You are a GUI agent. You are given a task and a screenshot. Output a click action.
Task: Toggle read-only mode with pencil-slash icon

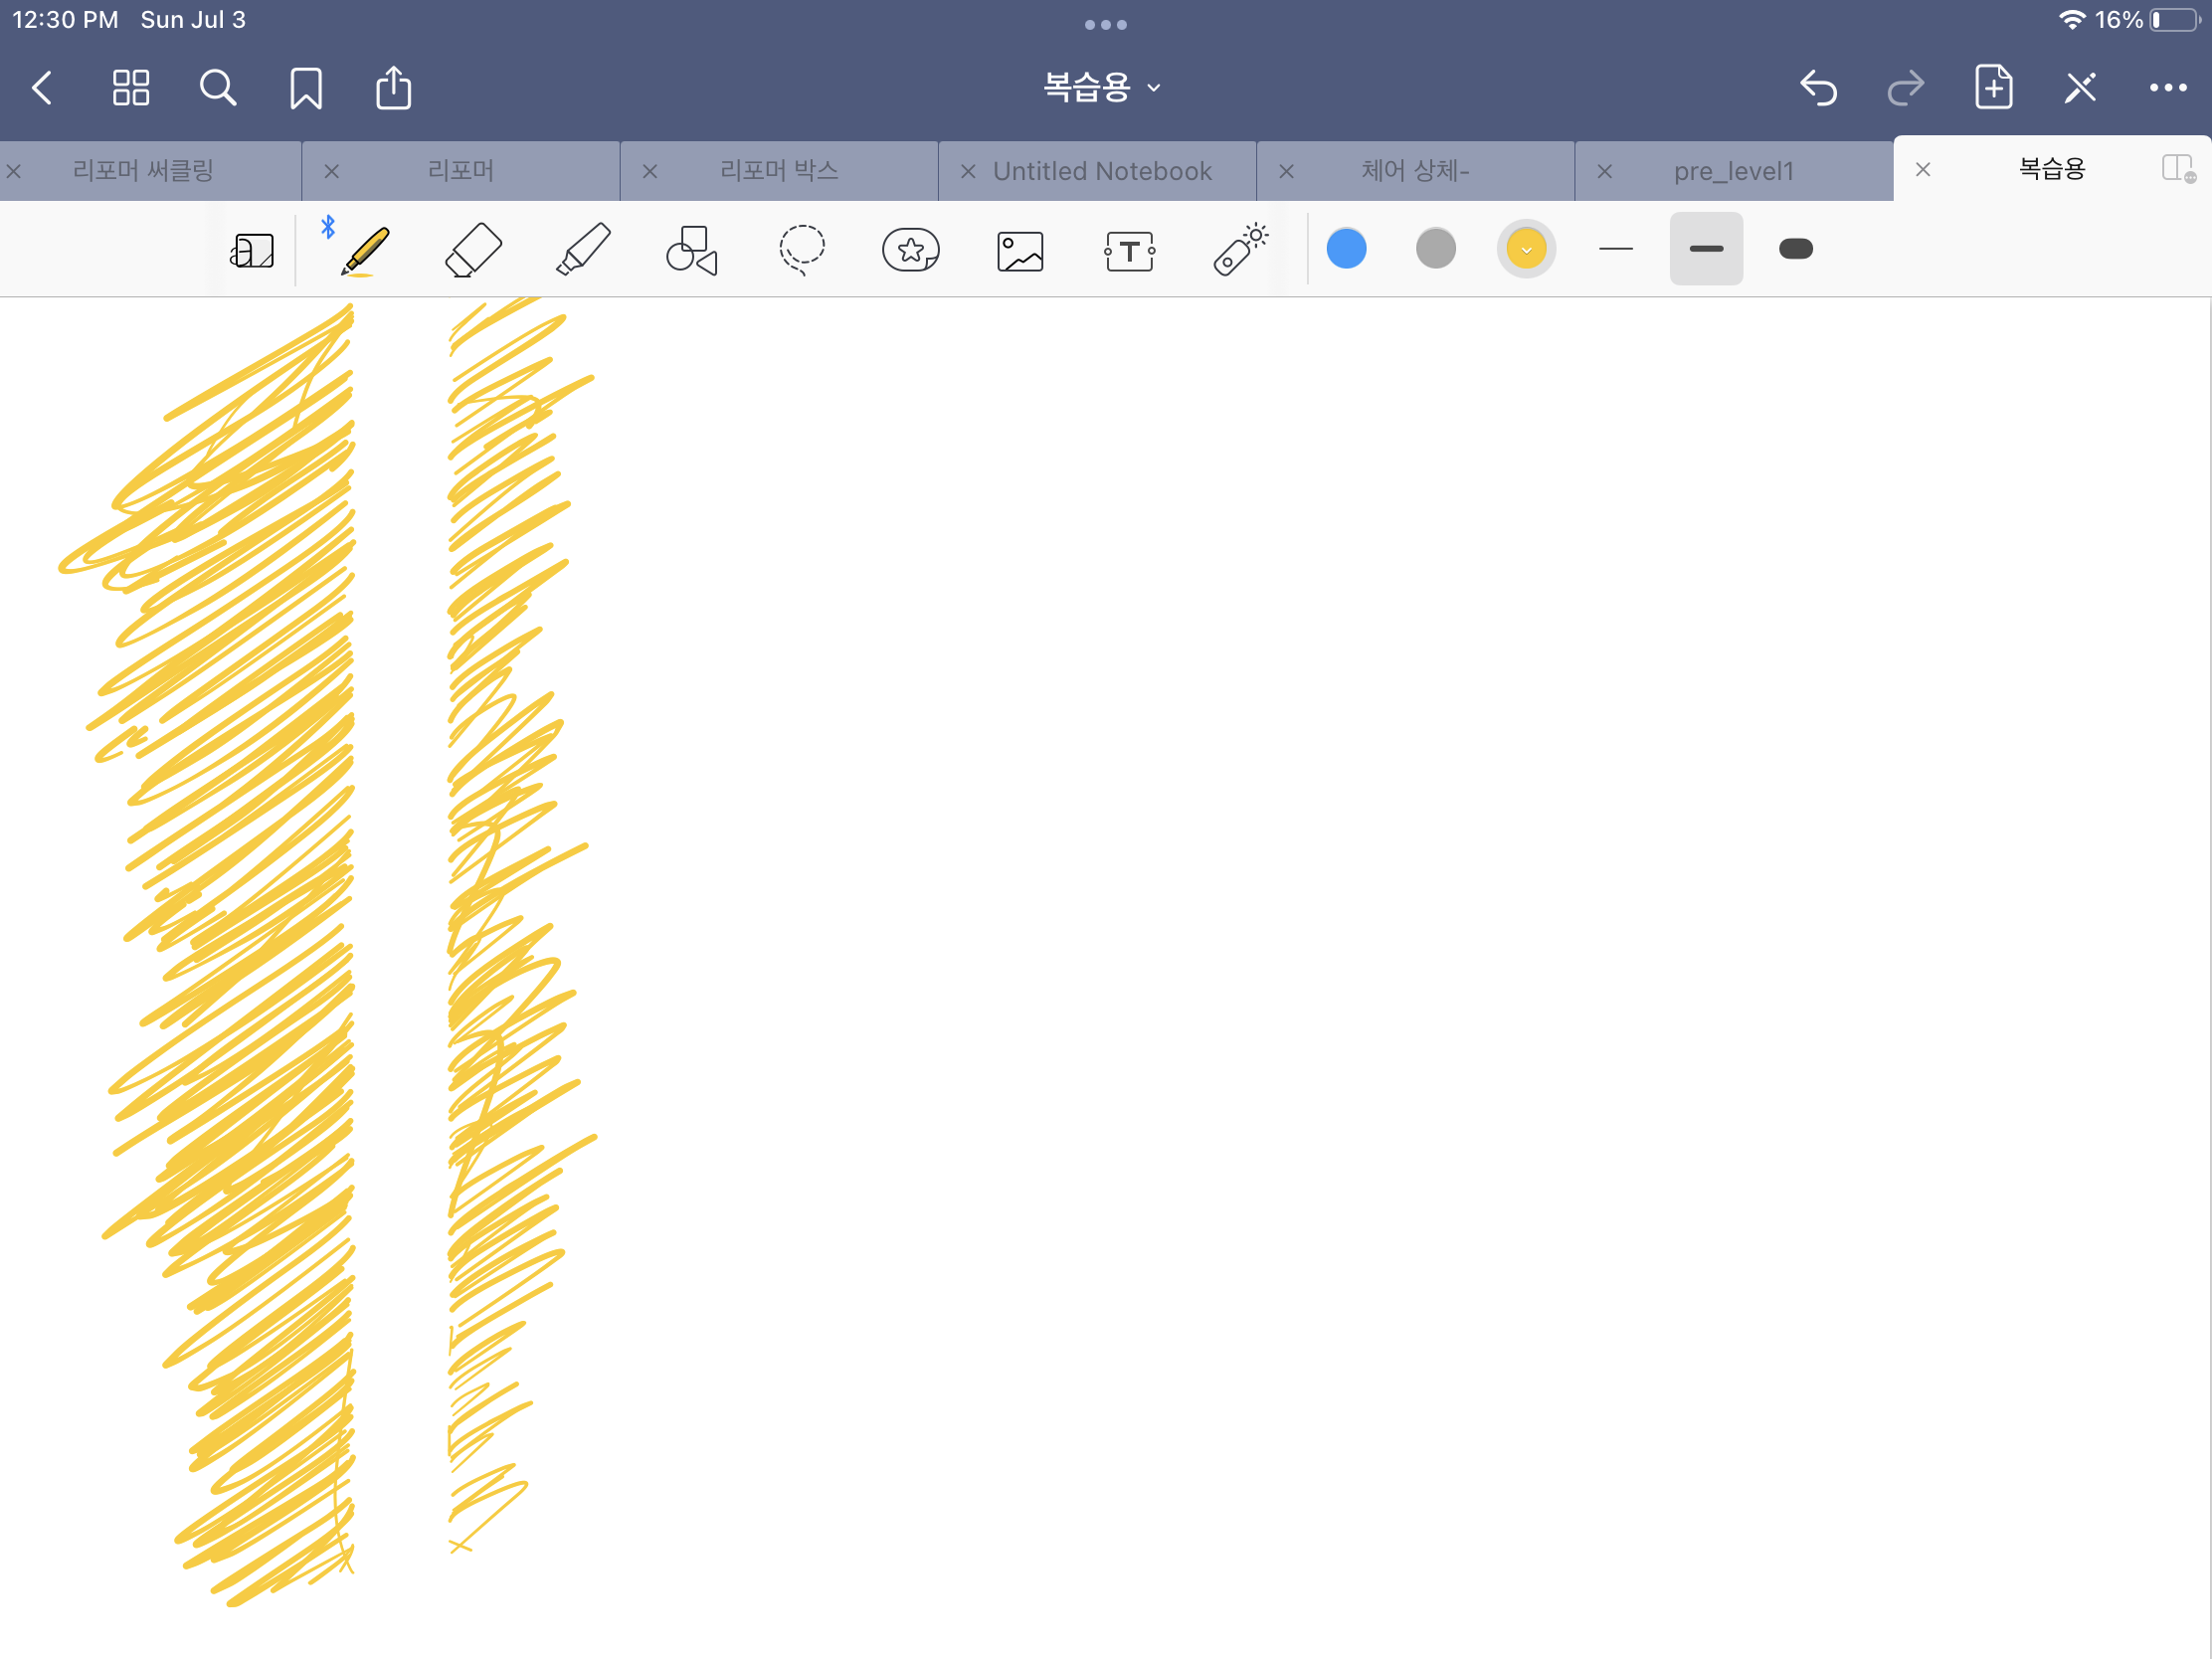coord(2080,88)
